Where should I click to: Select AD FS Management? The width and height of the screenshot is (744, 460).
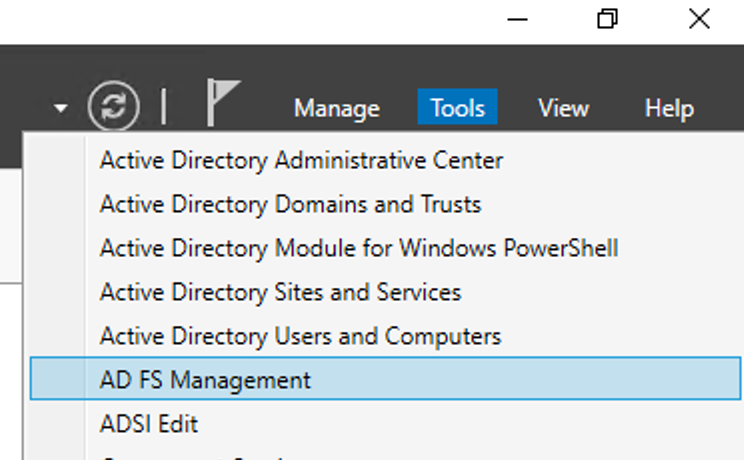385,378
